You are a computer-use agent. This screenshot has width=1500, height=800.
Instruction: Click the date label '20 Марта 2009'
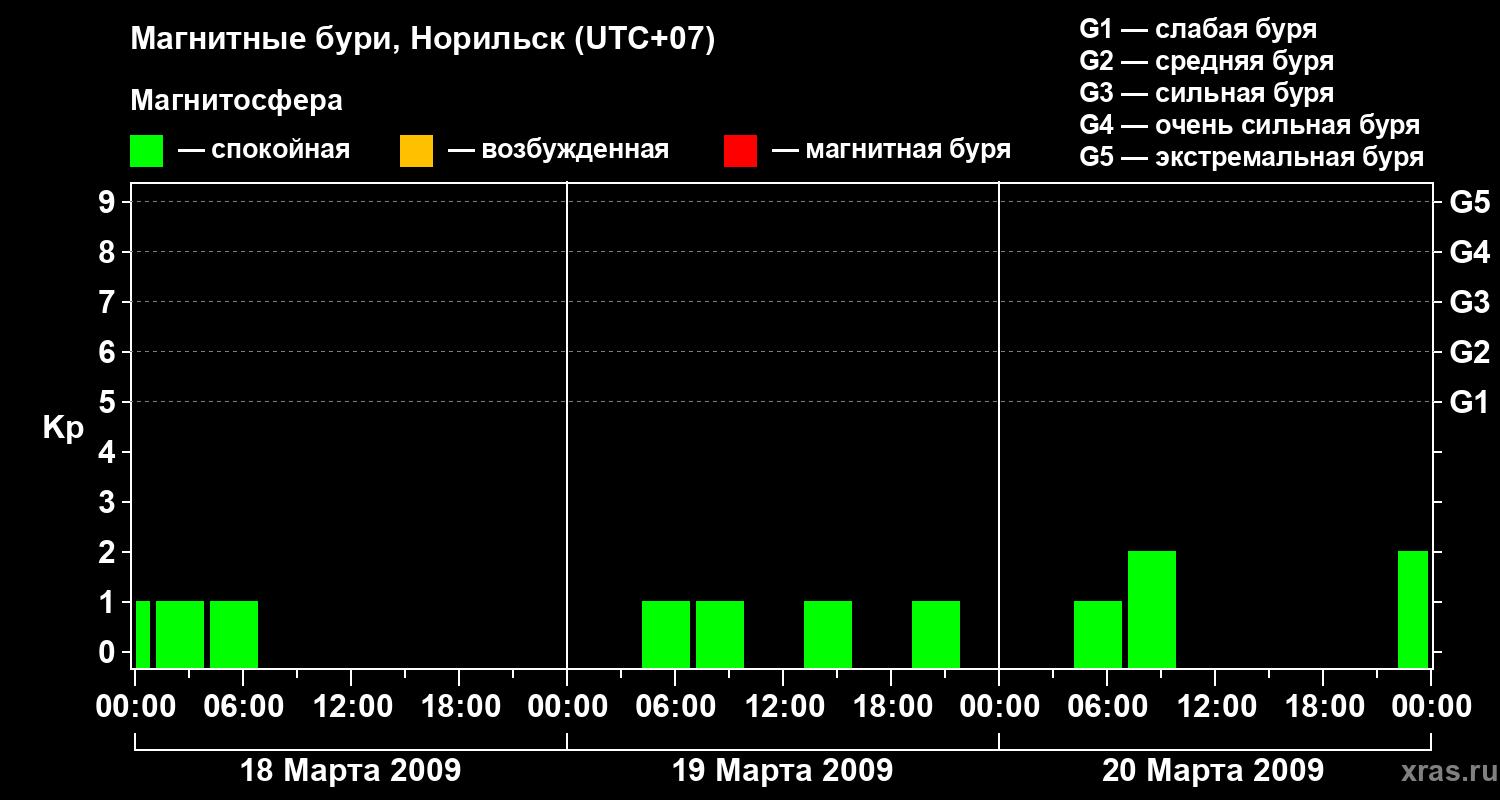(1213, 771)
